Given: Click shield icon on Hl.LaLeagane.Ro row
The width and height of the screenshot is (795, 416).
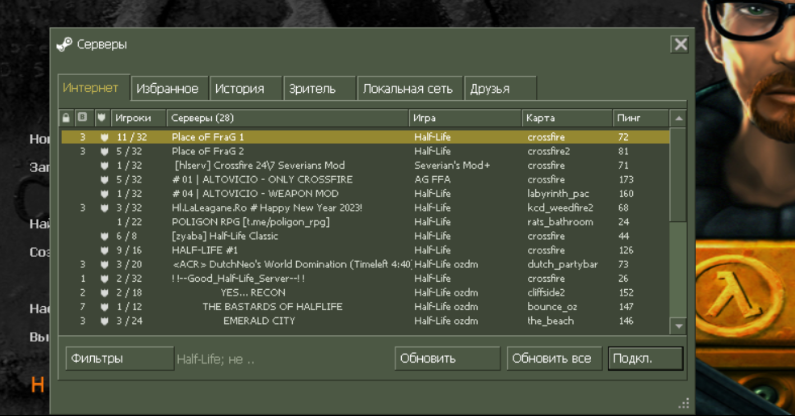Looking at the screenshot, I should click(x=104, y=207).
